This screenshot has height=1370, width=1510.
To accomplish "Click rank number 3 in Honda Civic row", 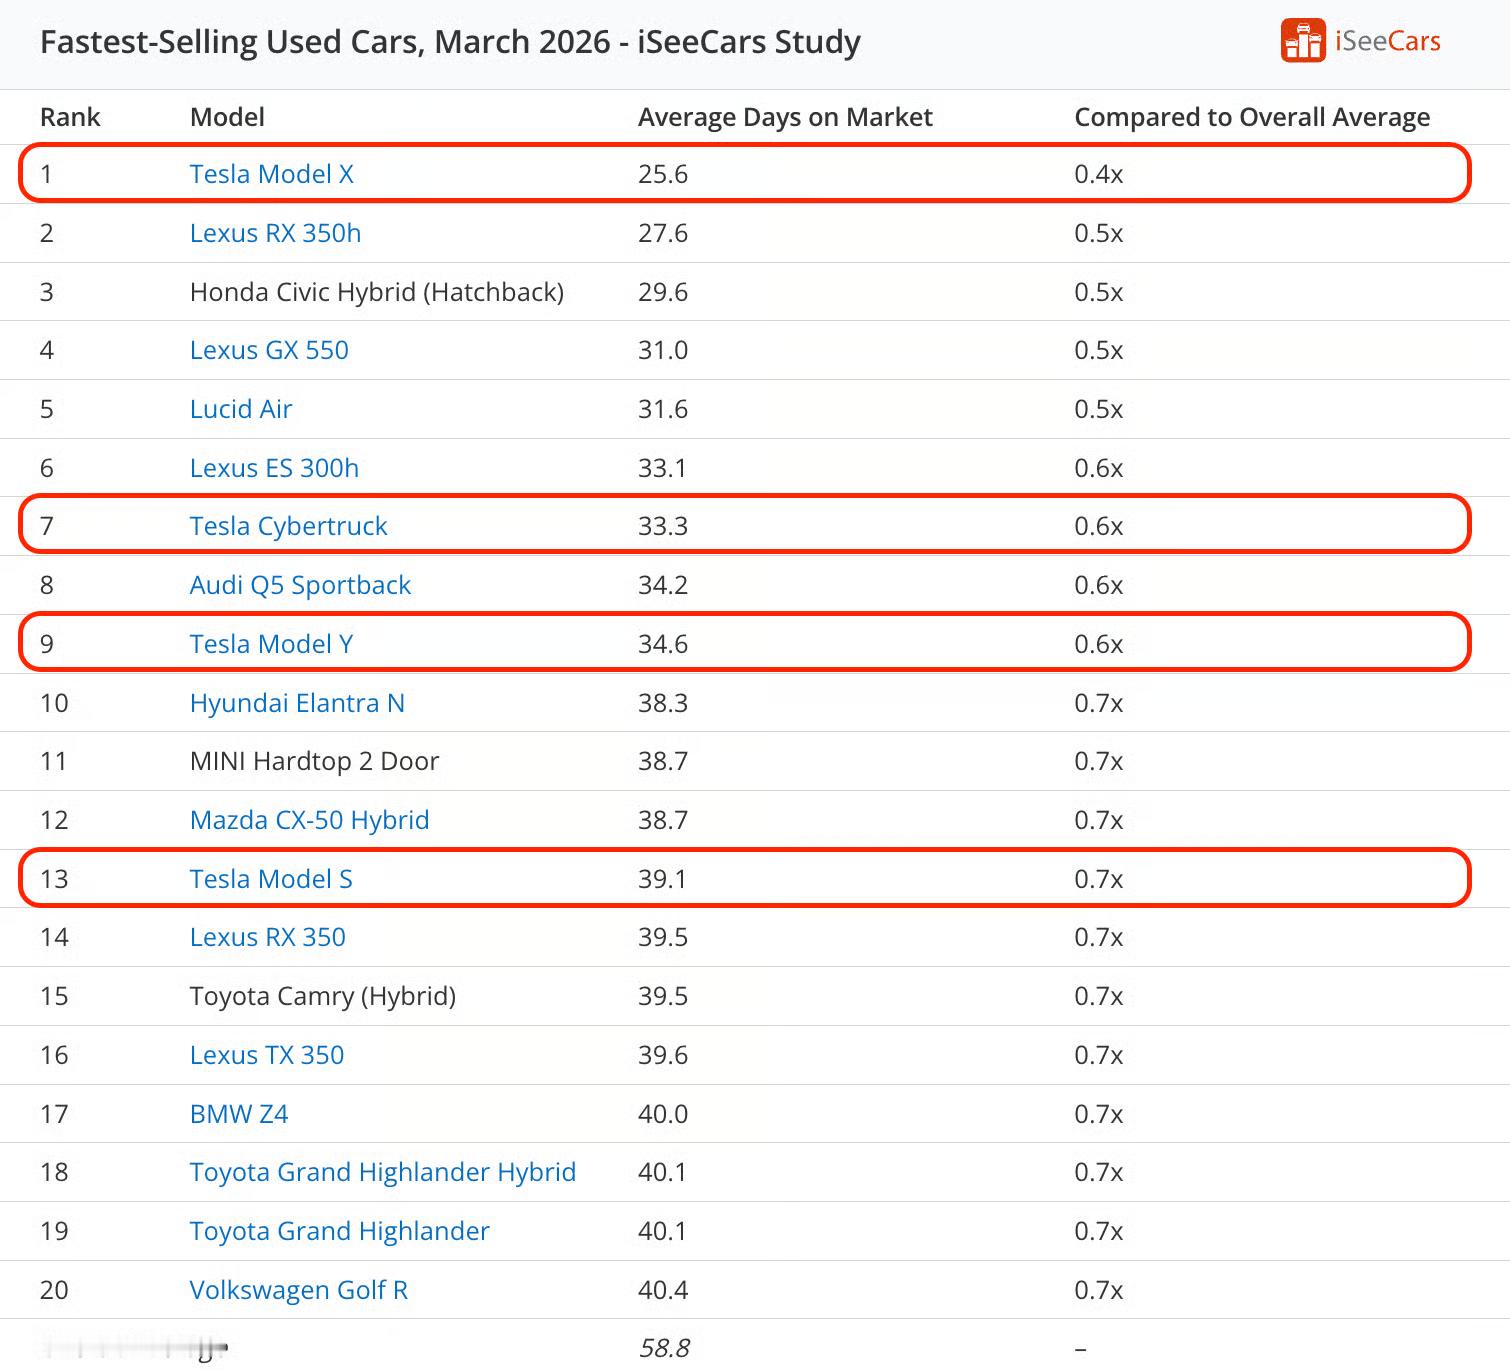I will coord(47,292).
